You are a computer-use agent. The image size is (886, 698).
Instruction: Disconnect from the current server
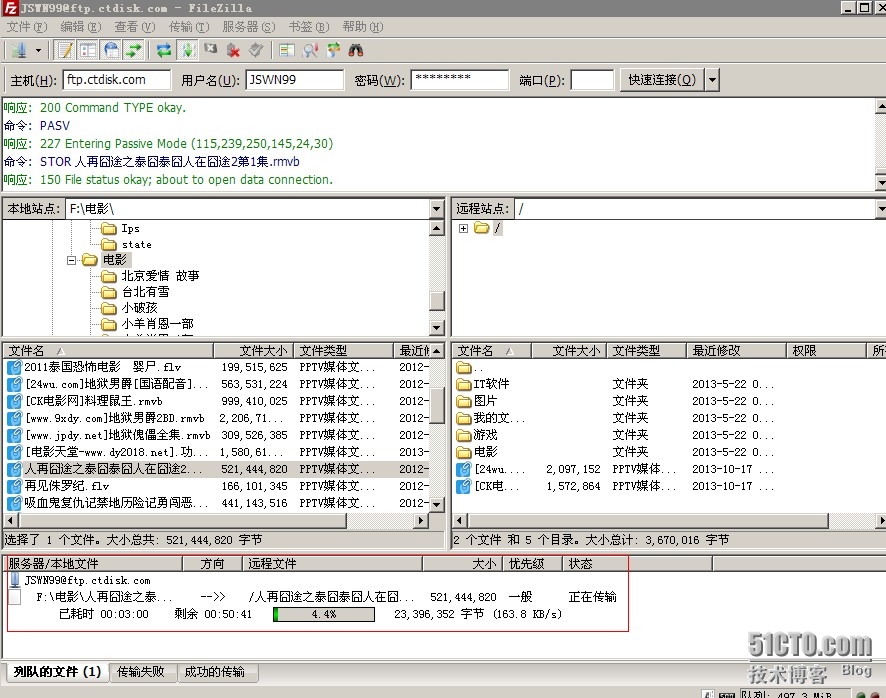tap(233, 50)
